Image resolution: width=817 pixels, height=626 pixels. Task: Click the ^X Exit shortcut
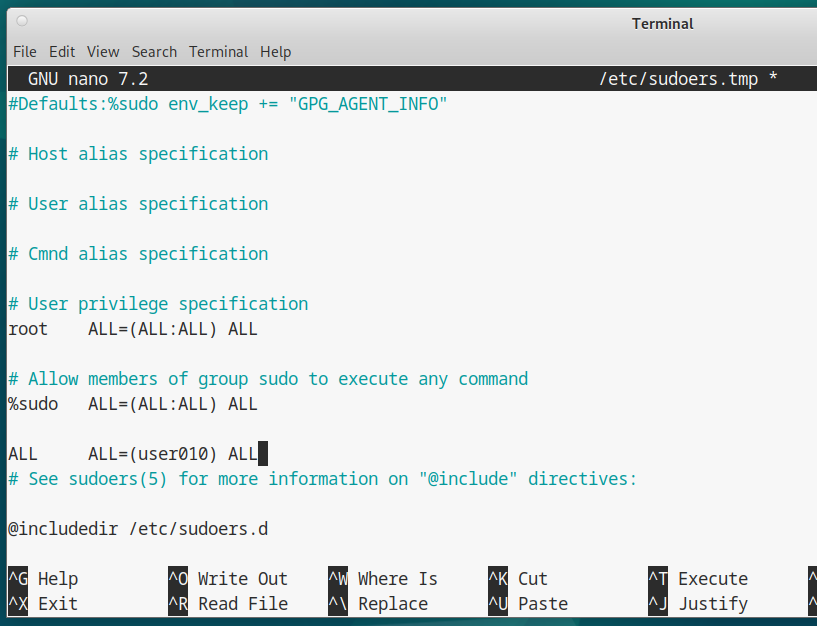pyautogui.click(x=44, y=604)
